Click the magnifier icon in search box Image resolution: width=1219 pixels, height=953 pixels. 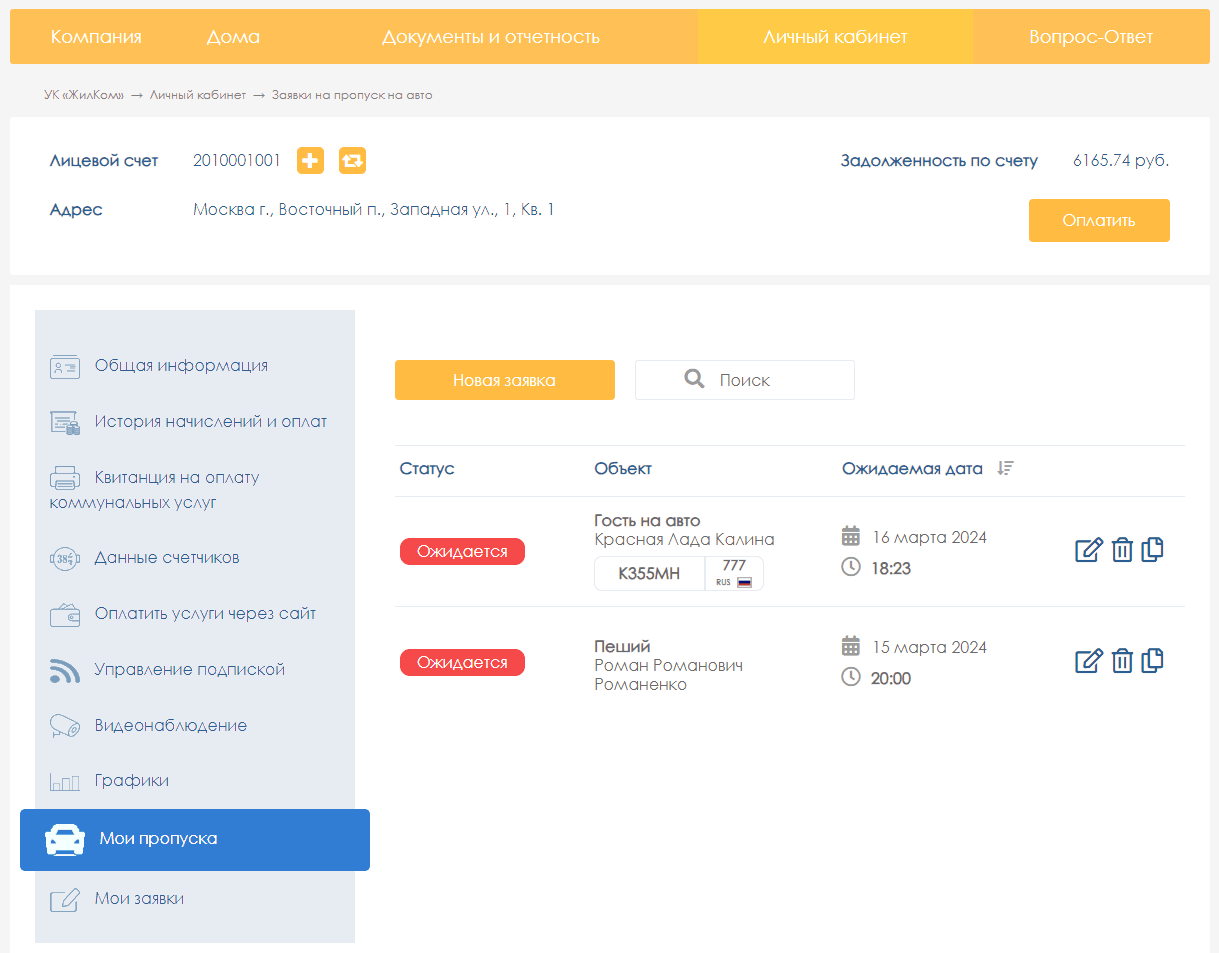pos(694,379)
